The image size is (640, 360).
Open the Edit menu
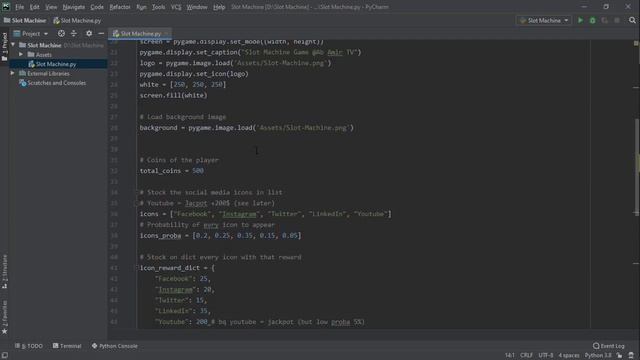pyautogui.click(x=34, y=7)
